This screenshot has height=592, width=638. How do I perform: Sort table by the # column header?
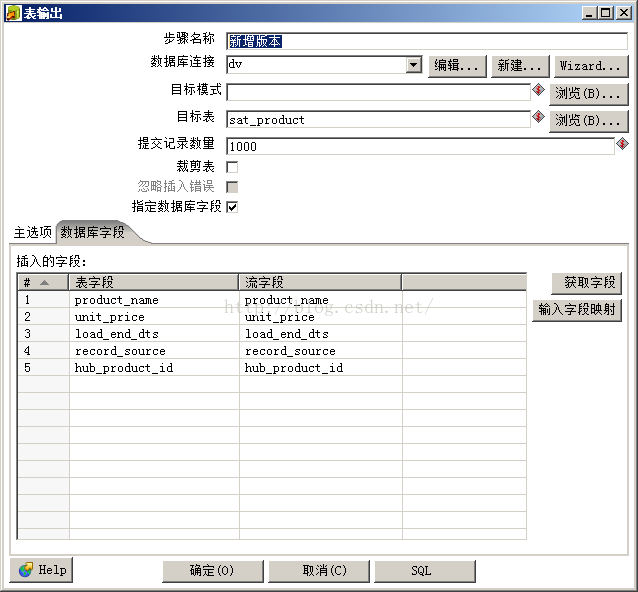[43, 282]
